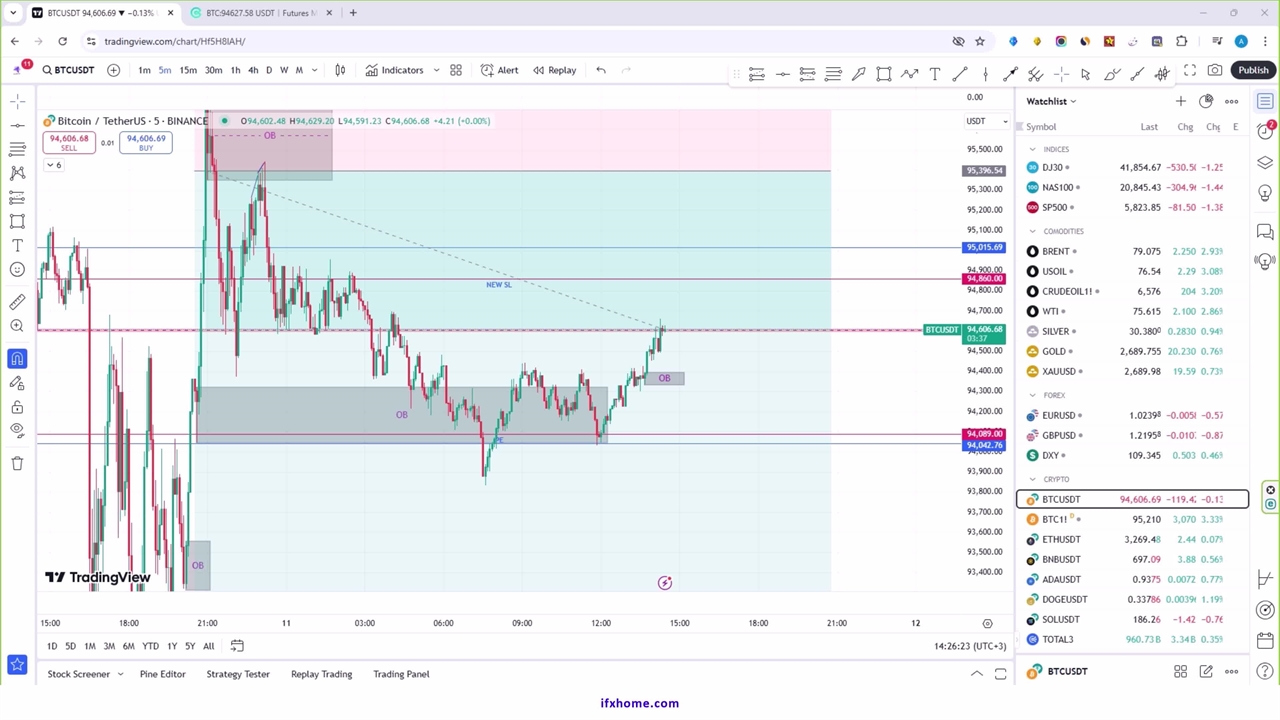Select the rectangle shape in favorites toolbar
1280x720 pixels.
point(884,73)
